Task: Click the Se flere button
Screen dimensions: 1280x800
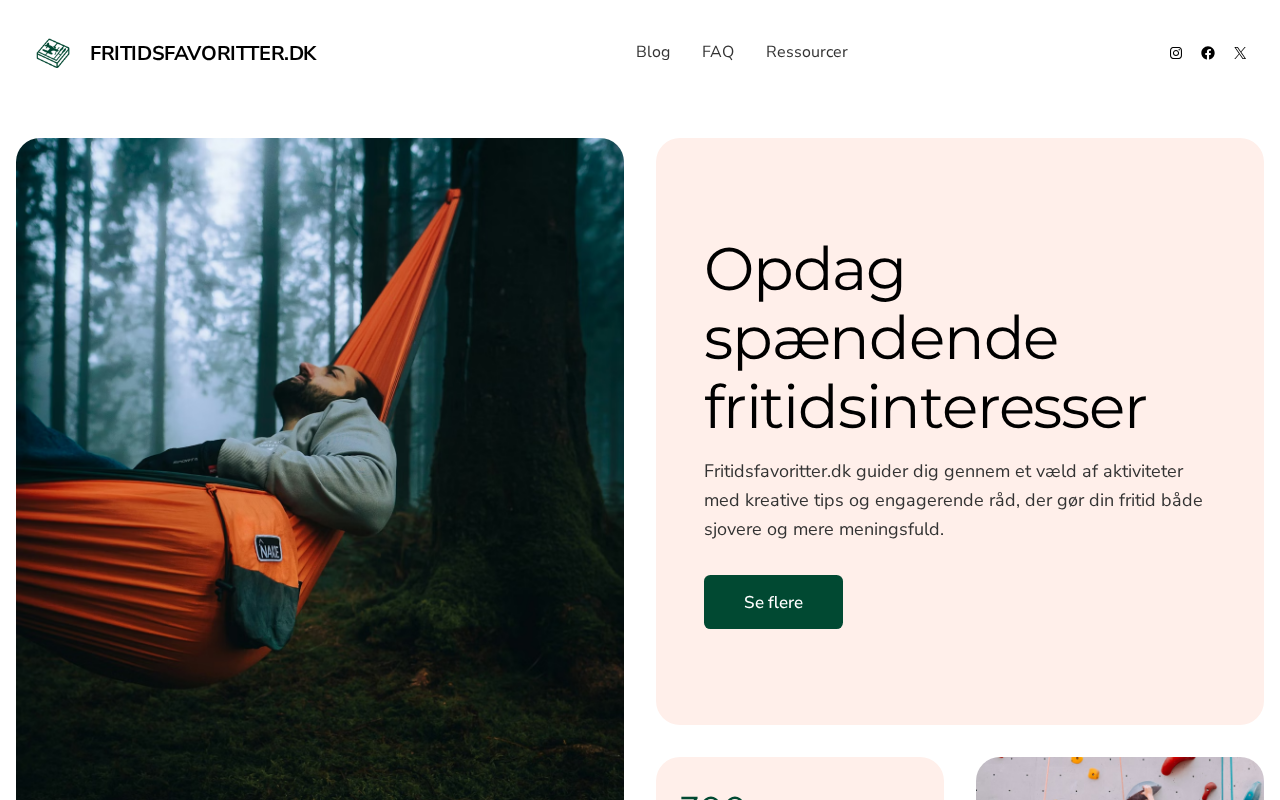Action: (x=773, y=602)
